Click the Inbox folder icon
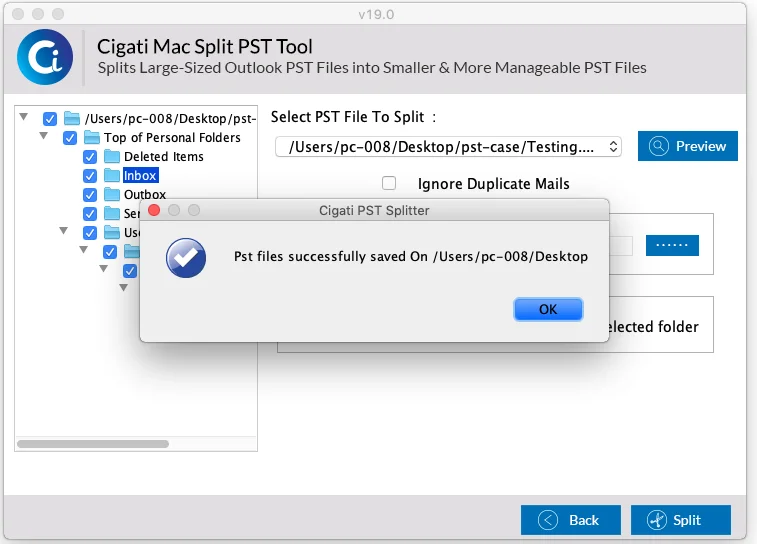The image size is (757, 544). (x=112, y=175)
